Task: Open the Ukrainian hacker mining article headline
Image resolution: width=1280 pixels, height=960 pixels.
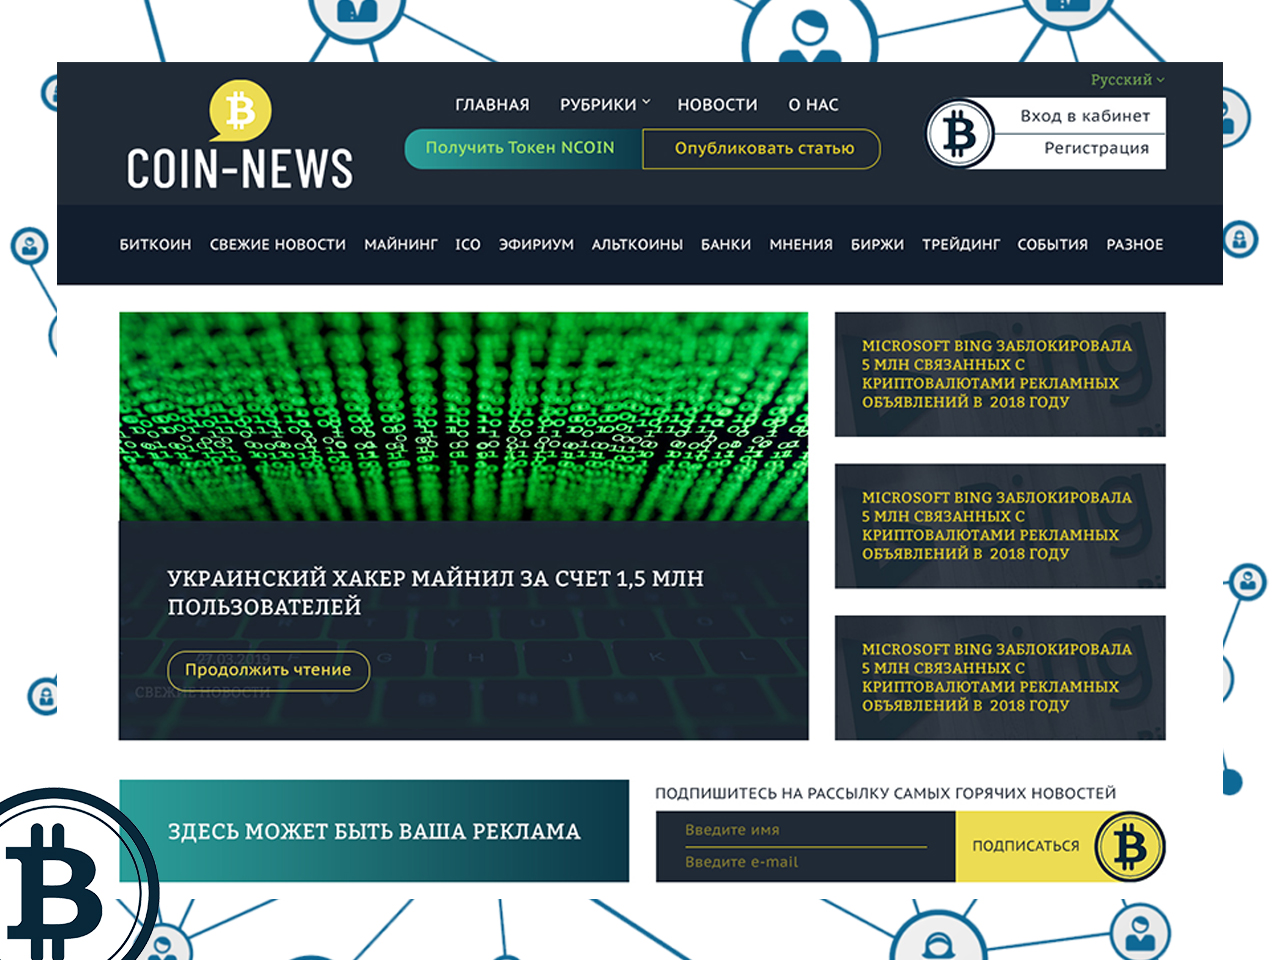Action: coord(435,592)
